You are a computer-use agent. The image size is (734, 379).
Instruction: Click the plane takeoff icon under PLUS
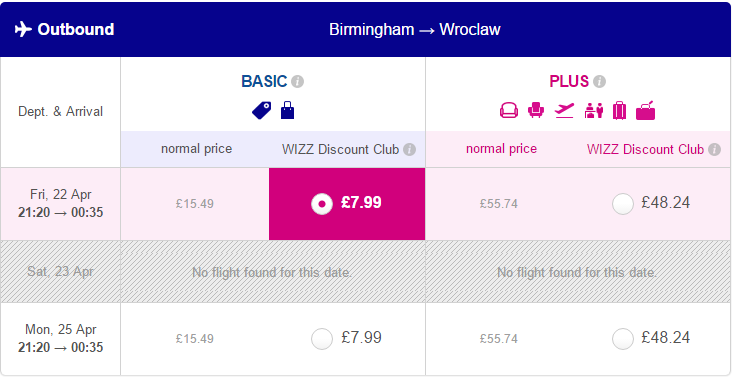564,111
